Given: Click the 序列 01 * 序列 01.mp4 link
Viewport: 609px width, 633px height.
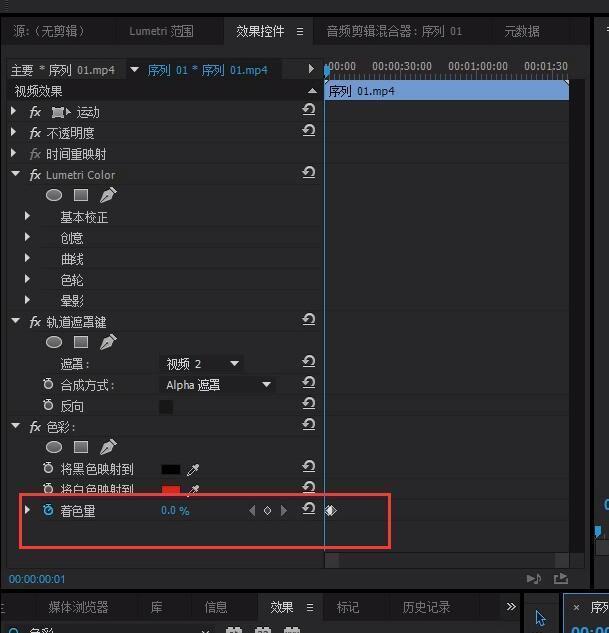Looking at the screenshot, I should pyautogui.click(x=207, y=70).
